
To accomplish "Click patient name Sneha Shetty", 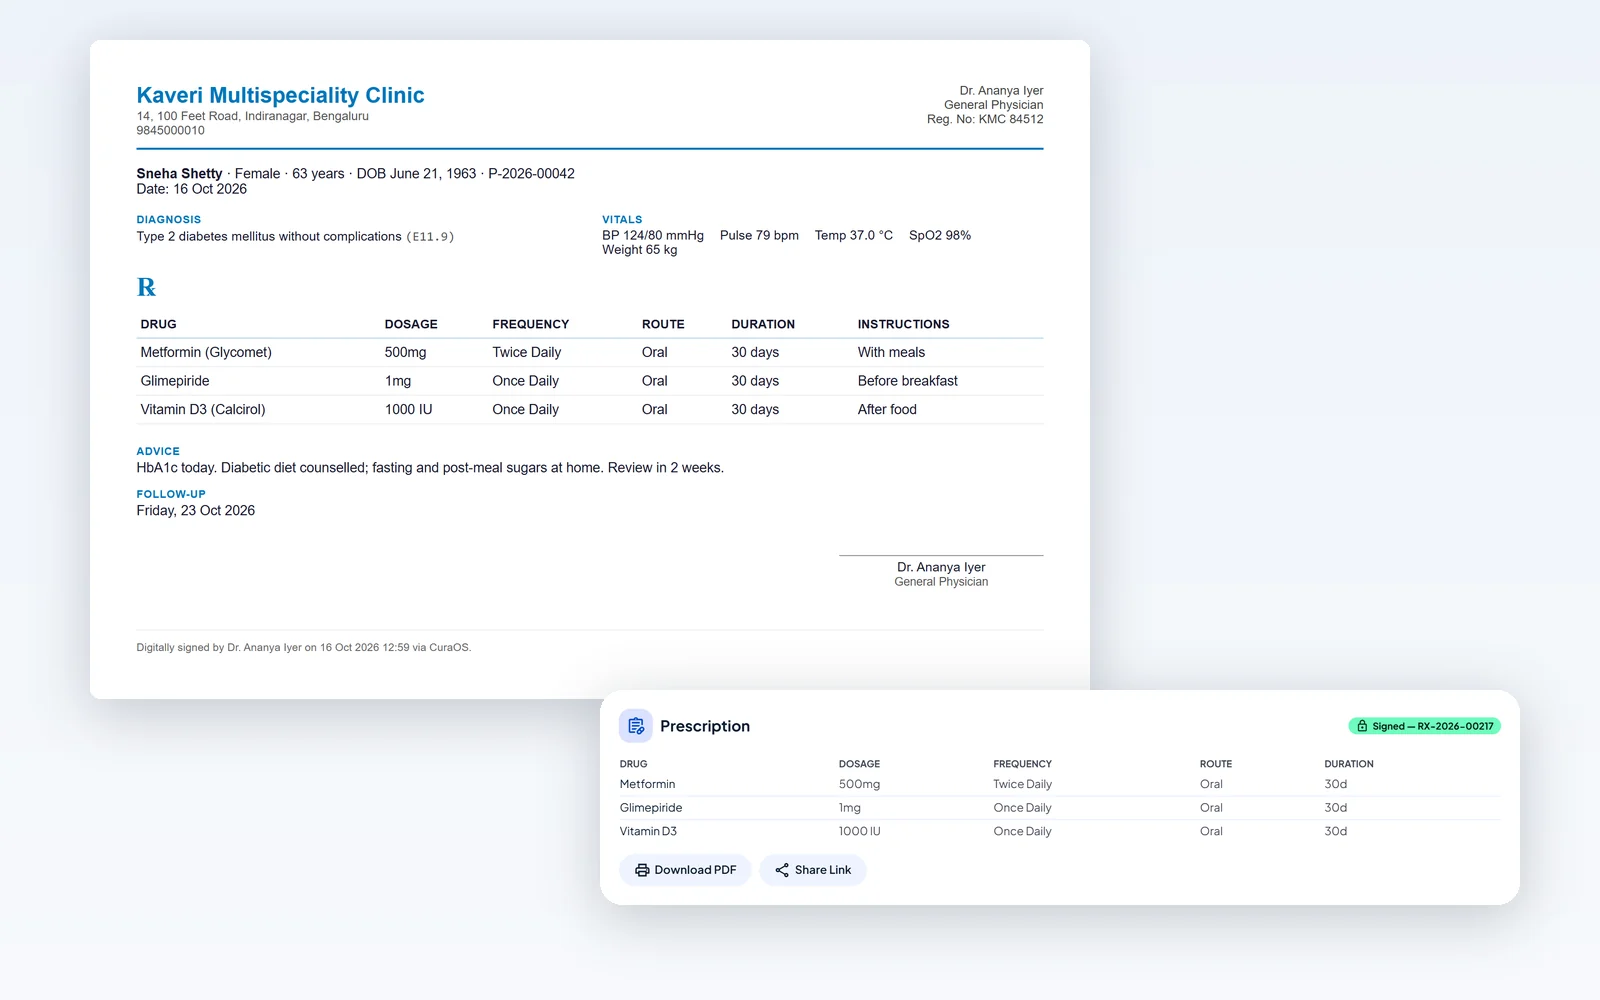I will click(179, 173).
